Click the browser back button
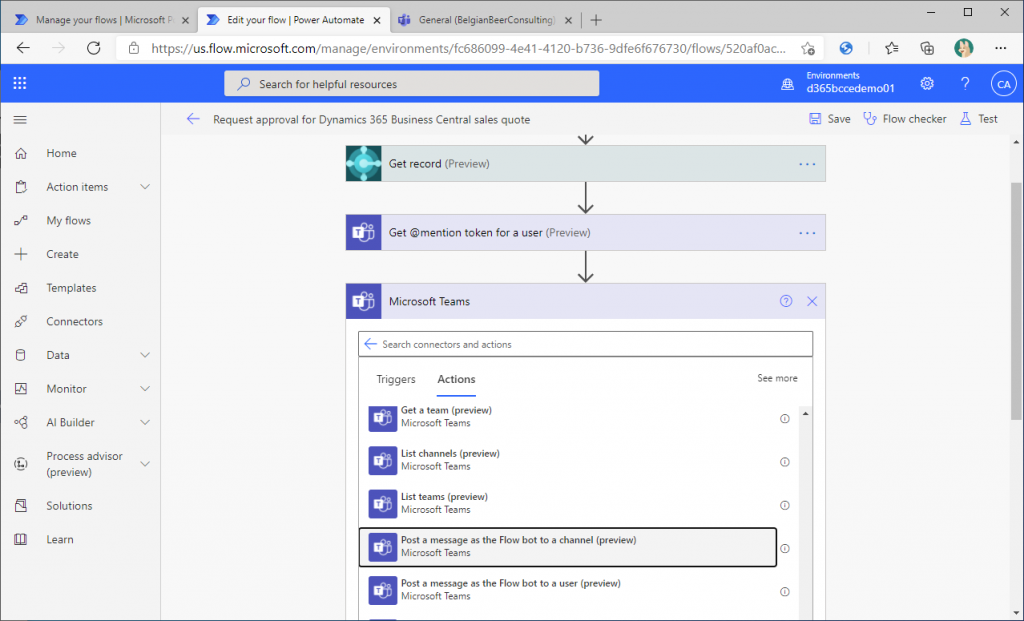 click(24, 48)
